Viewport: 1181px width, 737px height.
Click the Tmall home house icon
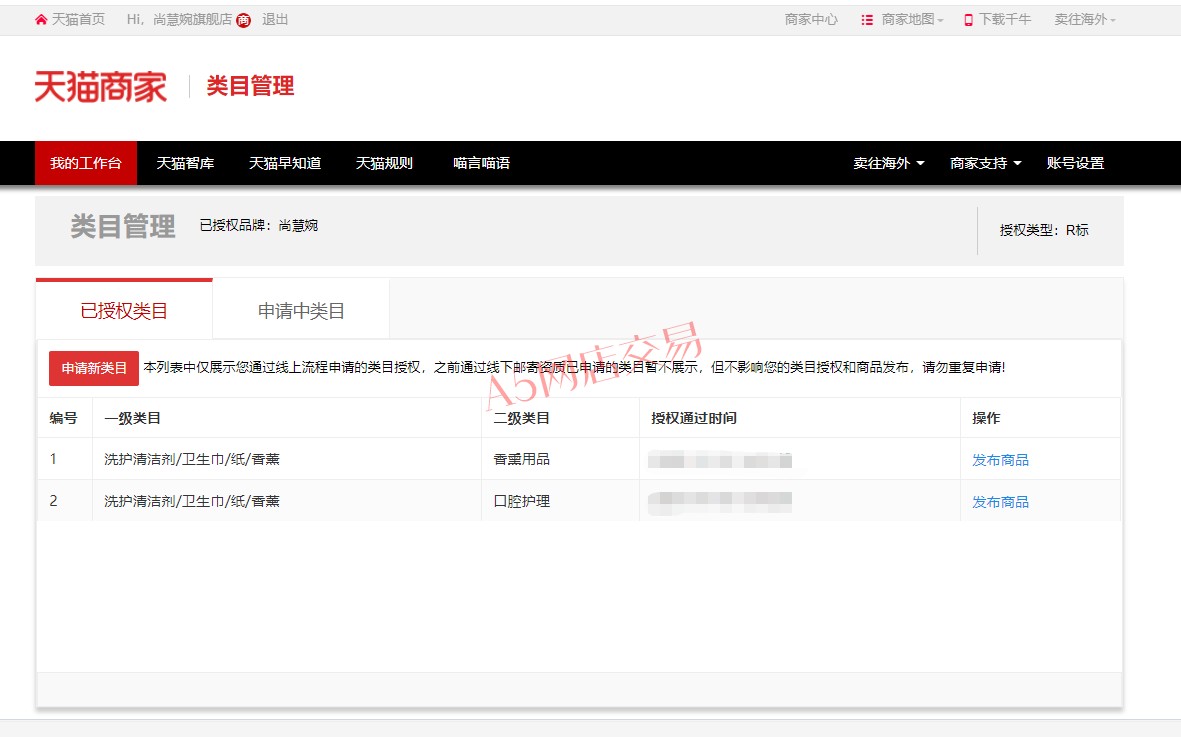41,20
